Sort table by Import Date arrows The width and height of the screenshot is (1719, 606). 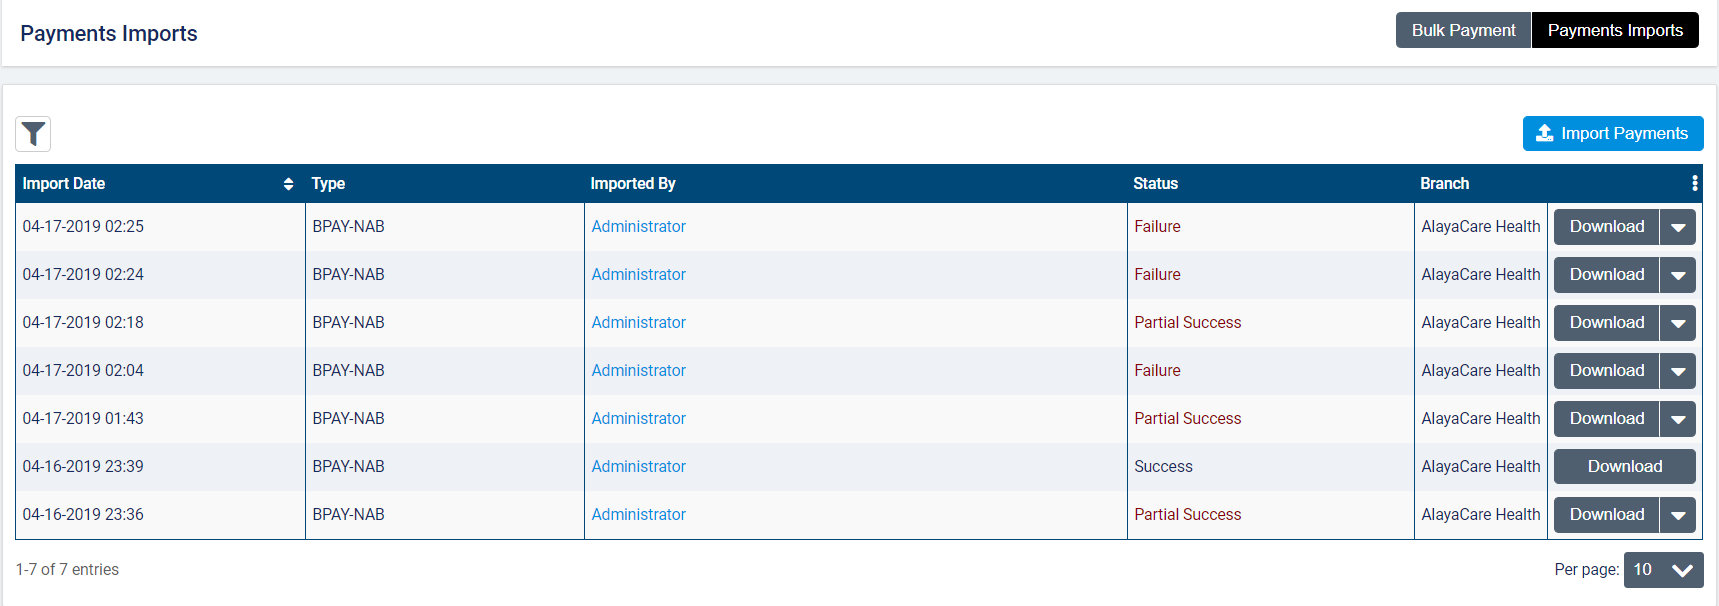288,184
